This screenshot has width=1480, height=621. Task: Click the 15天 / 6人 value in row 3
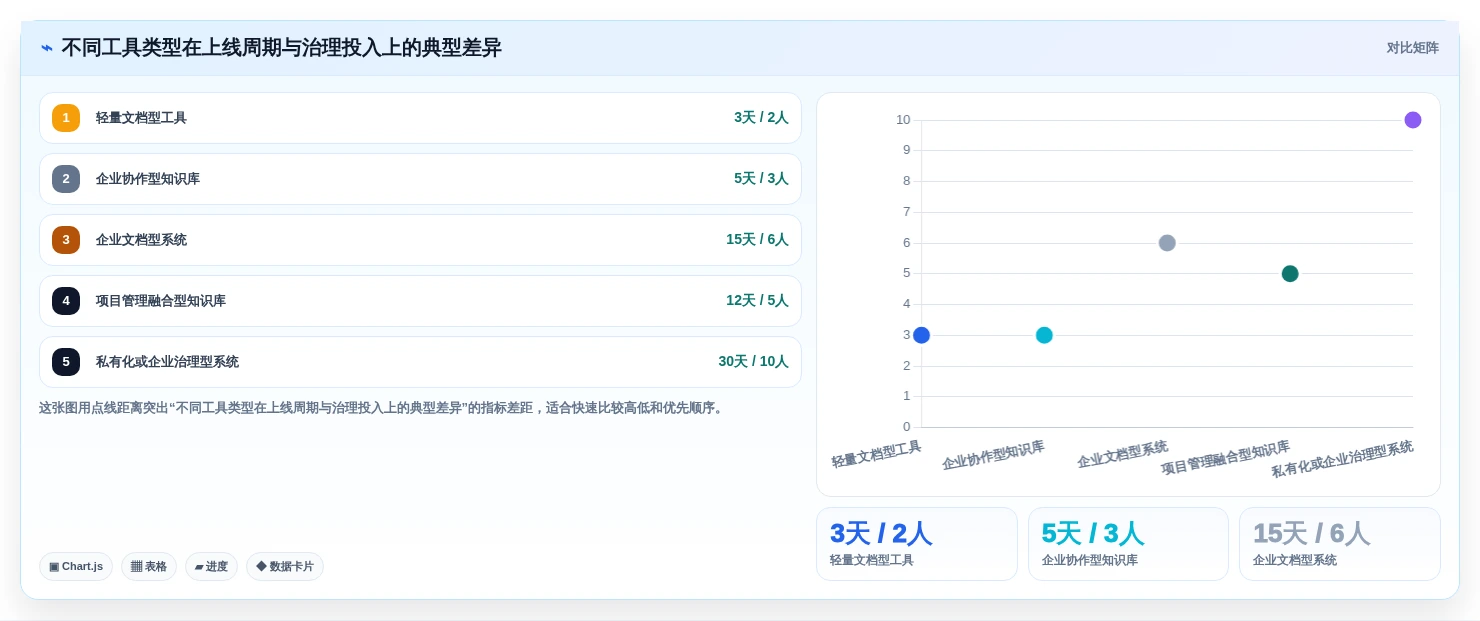[757, 240]
